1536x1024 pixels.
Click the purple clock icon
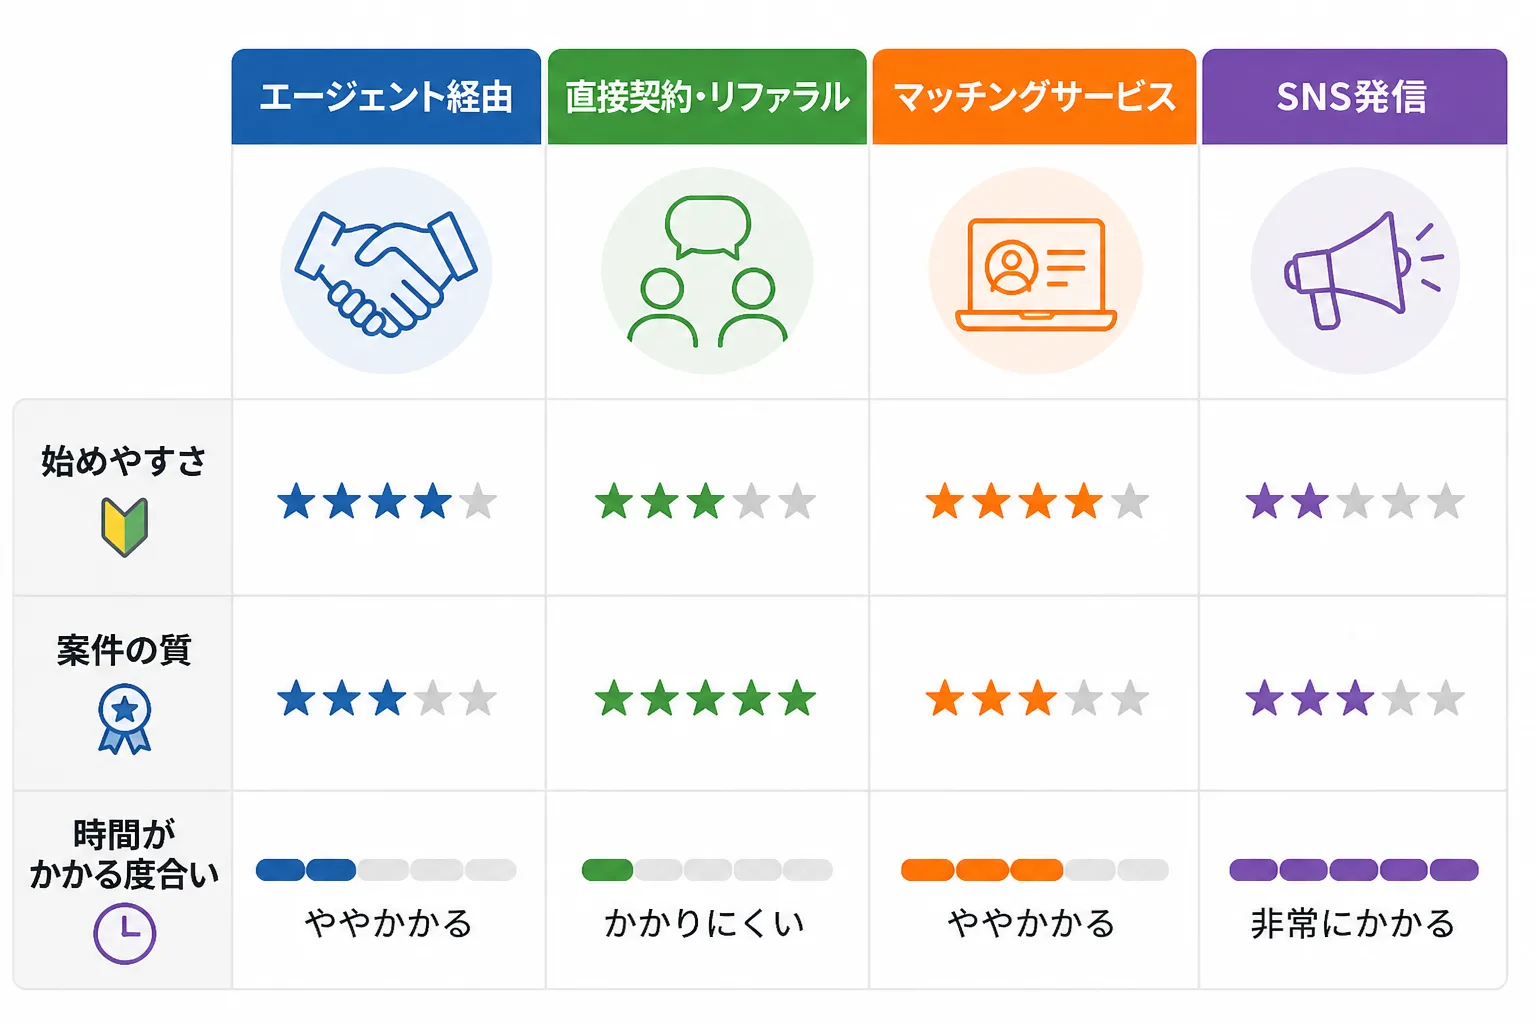click(x=124, y=933)
